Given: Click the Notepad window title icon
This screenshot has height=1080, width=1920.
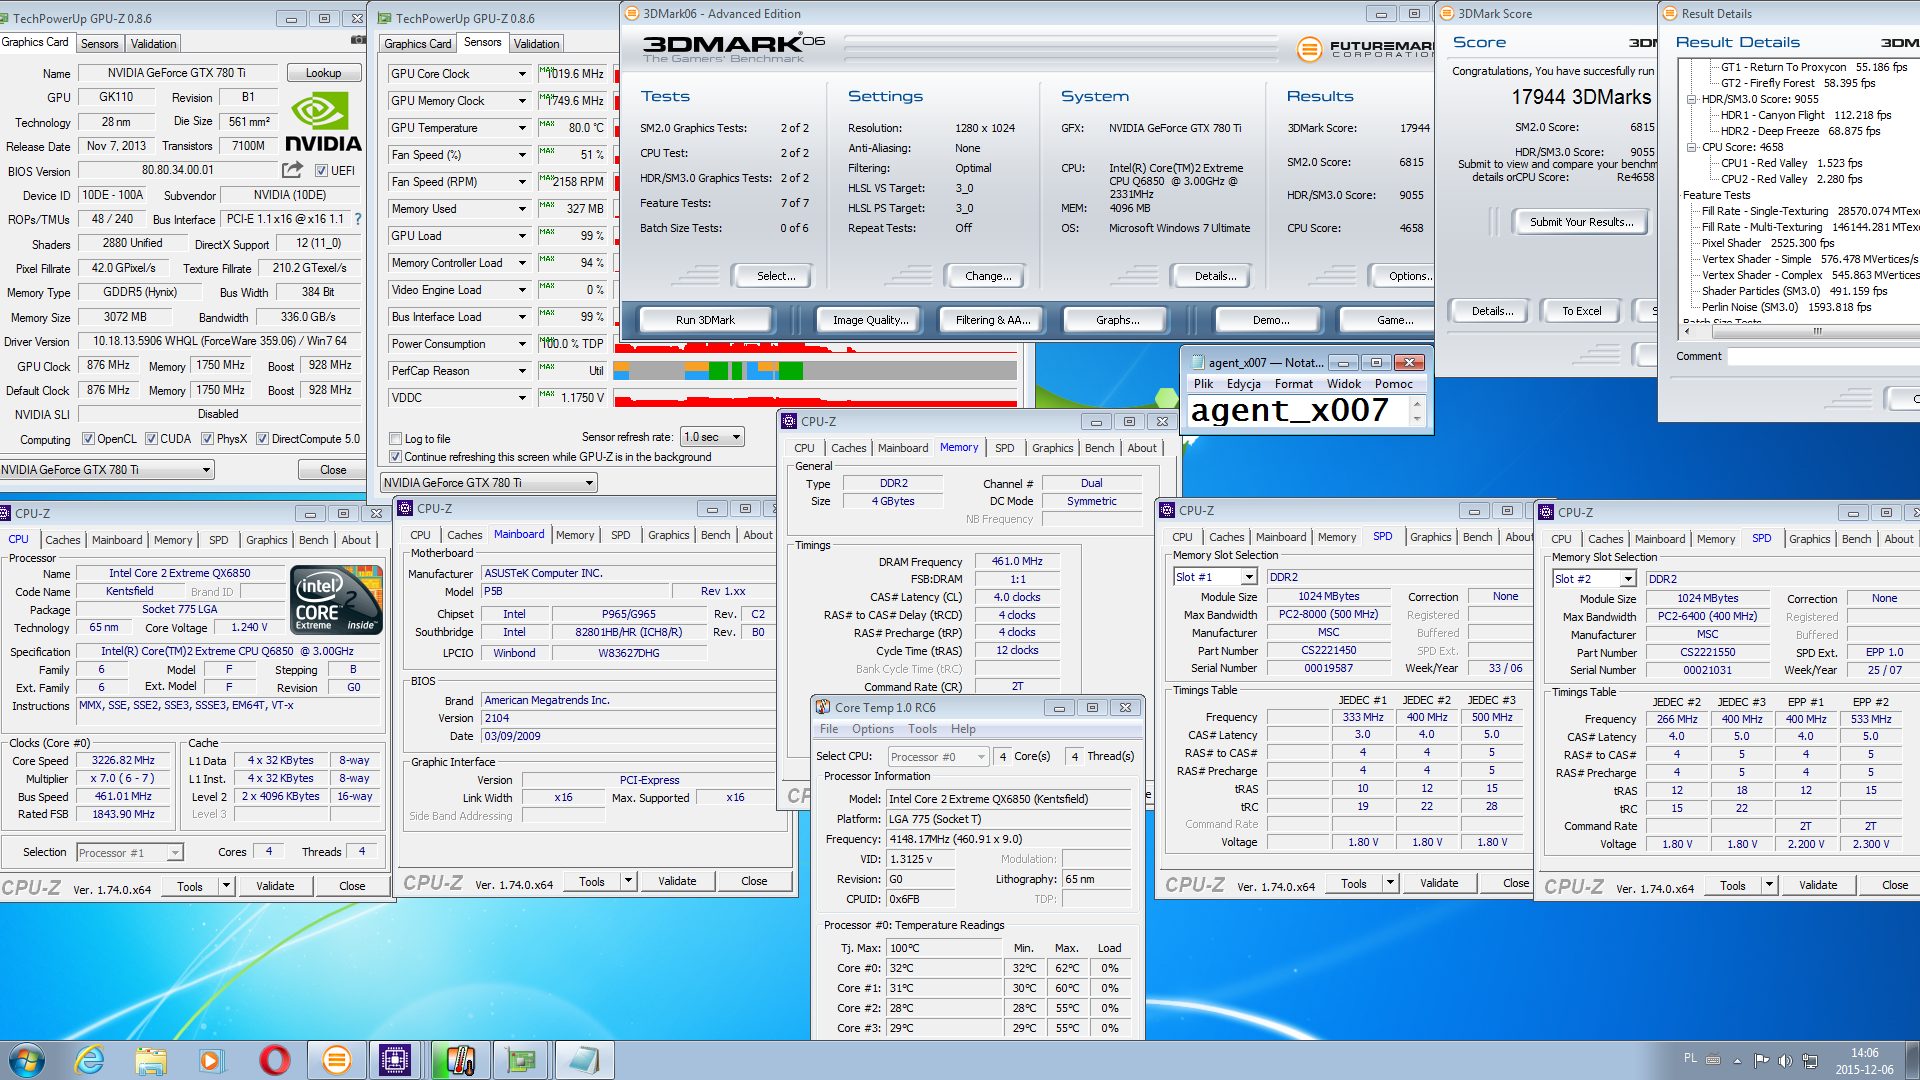Looking at the screenshot, I should pyautogui.click(x=1196, y=362).
